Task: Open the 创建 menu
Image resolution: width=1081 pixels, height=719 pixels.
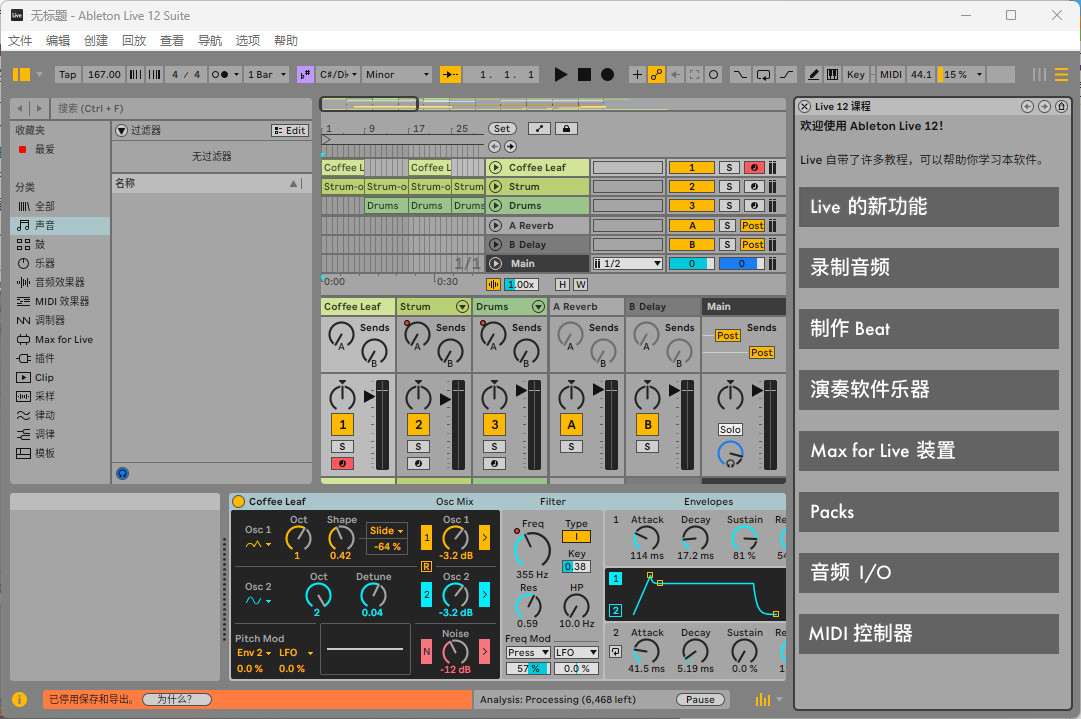Action: tap(96, 41)
